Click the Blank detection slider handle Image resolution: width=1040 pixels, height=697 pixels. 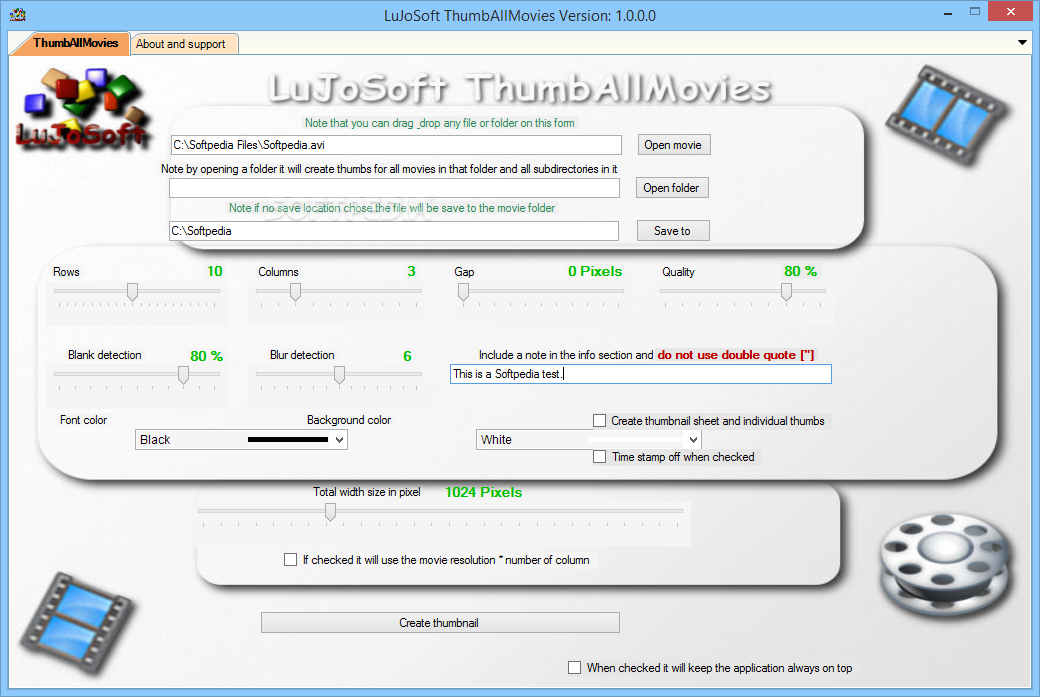[183, 375]
